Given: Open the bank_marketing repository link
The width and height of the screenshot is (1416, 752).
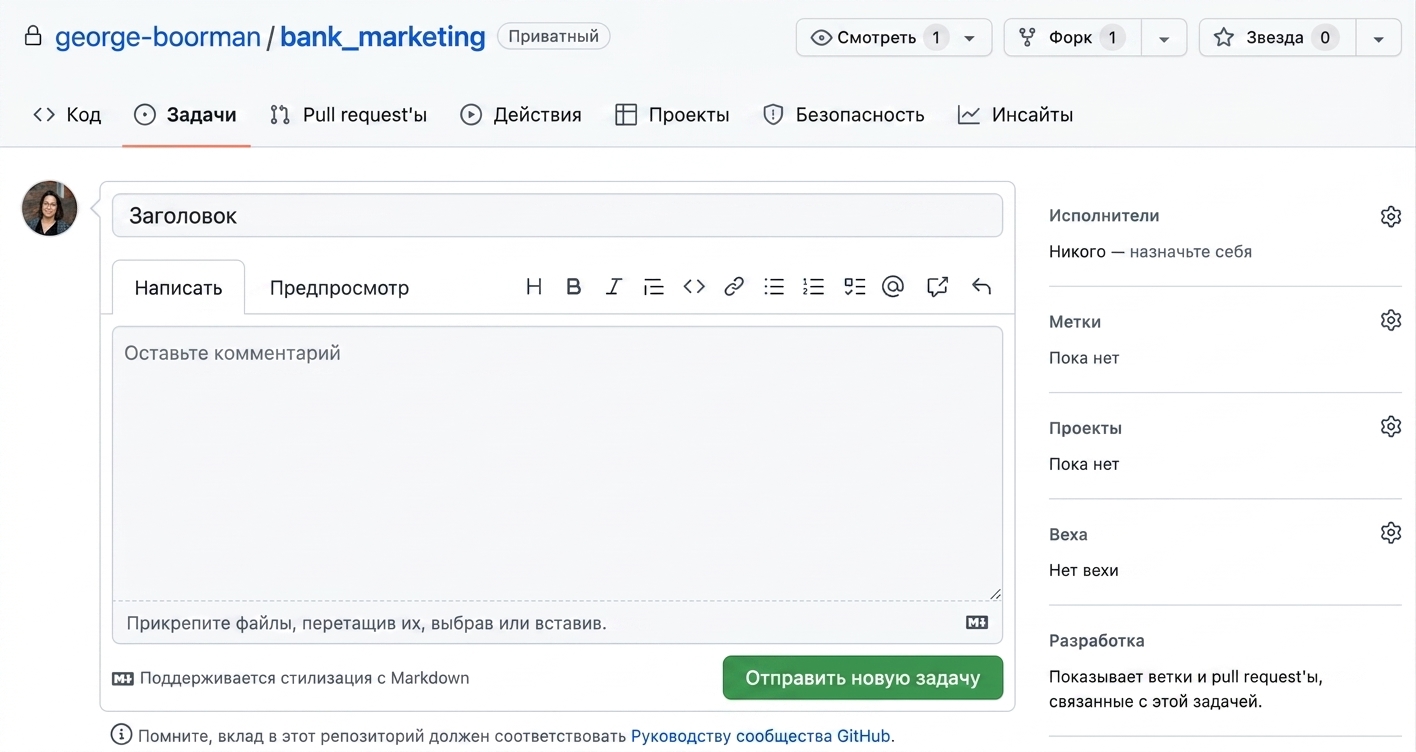Looking at the screenshot, I should pyautogui.click(x=382, y=37).
